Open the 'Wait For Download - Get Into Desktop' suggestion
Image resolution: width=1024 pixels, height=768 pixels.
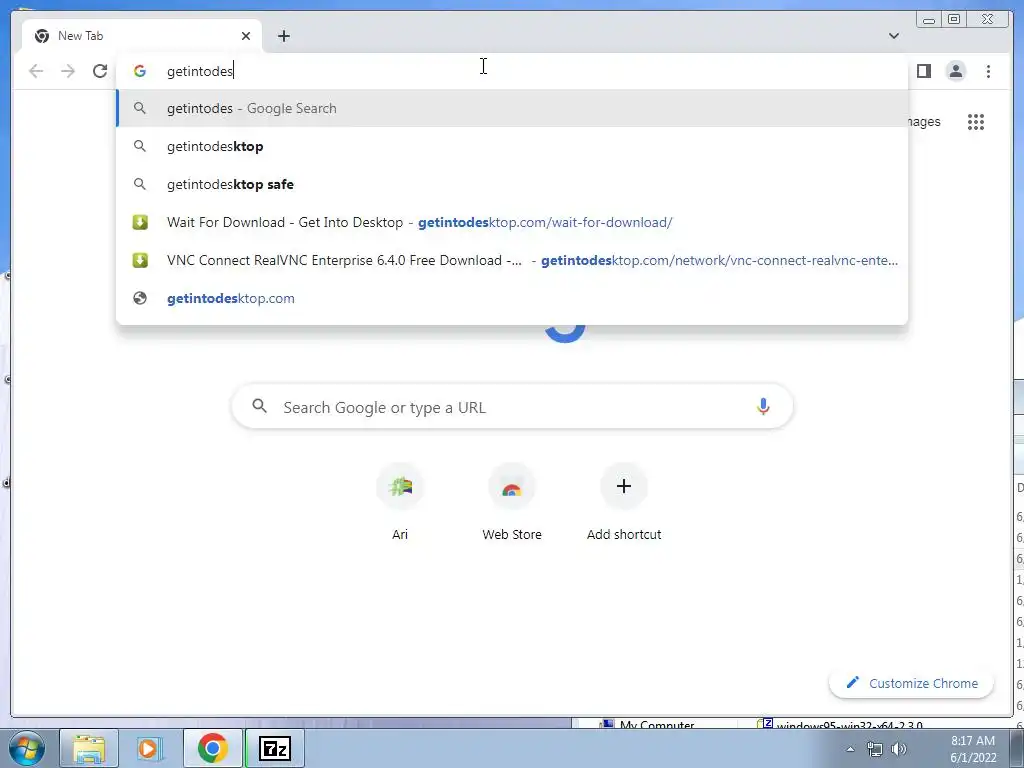tap(512, 222)
